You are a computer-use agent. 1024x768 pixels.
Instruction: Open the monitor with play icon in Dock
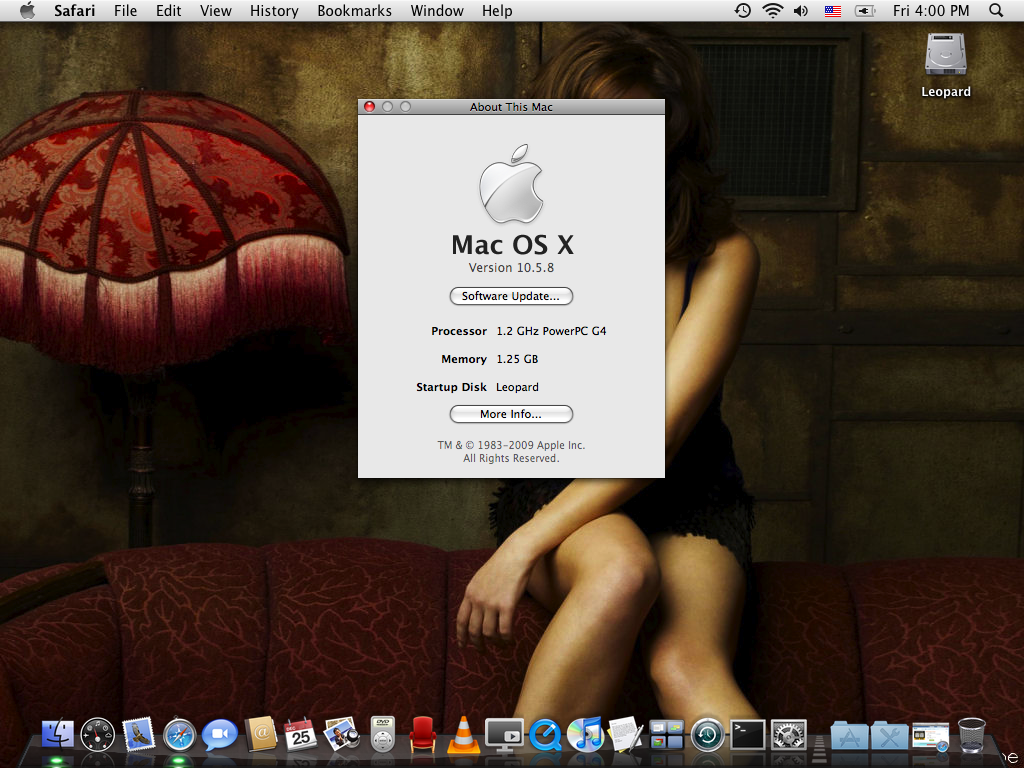[x=504, y=735]
